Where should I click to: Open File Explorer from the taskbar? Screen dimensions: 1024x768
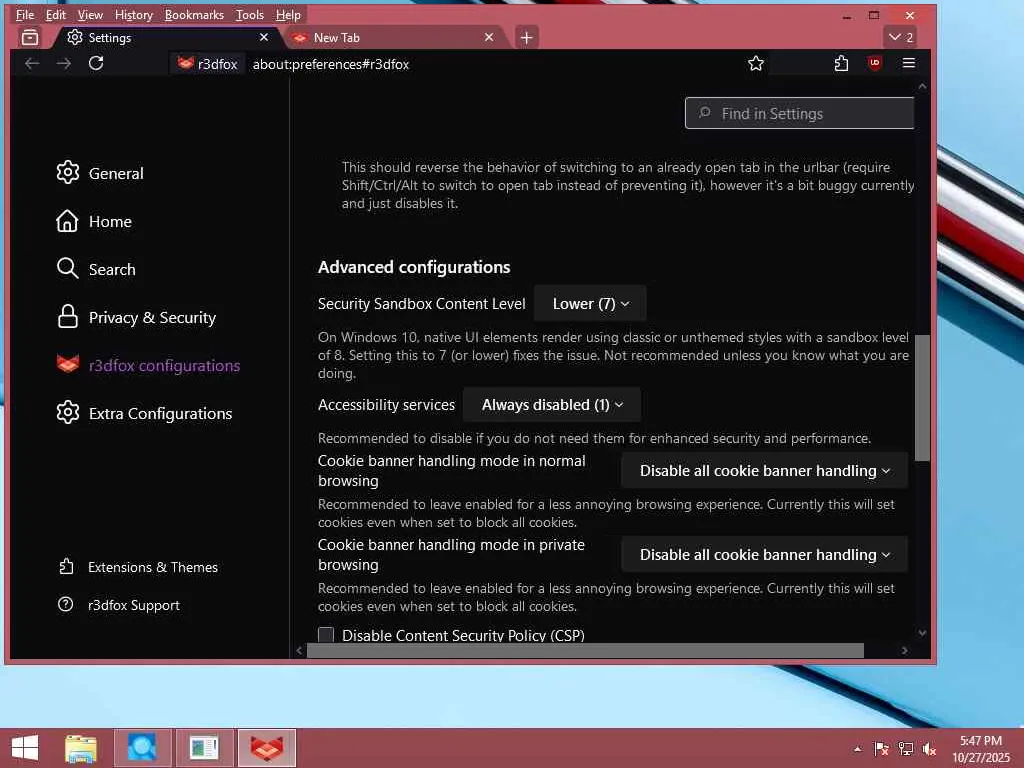point(81,748)
